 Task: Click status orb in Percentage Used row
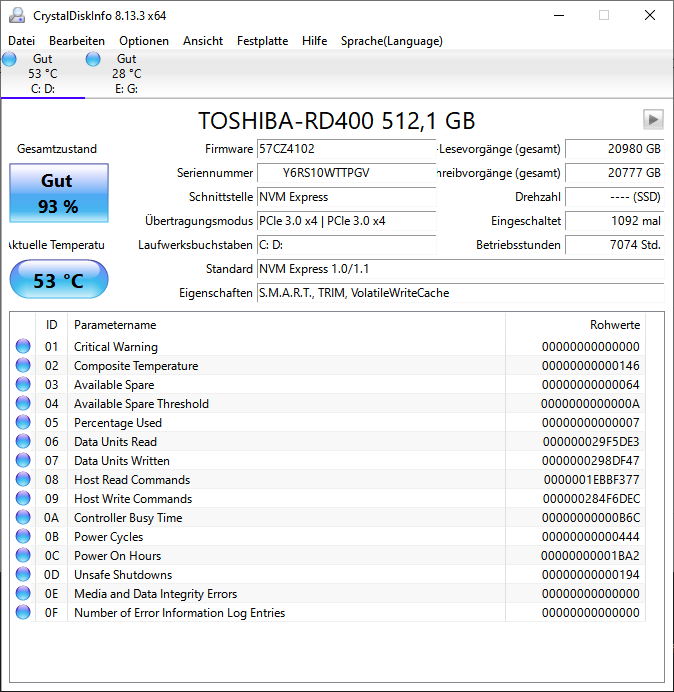[x=23, y=422]
